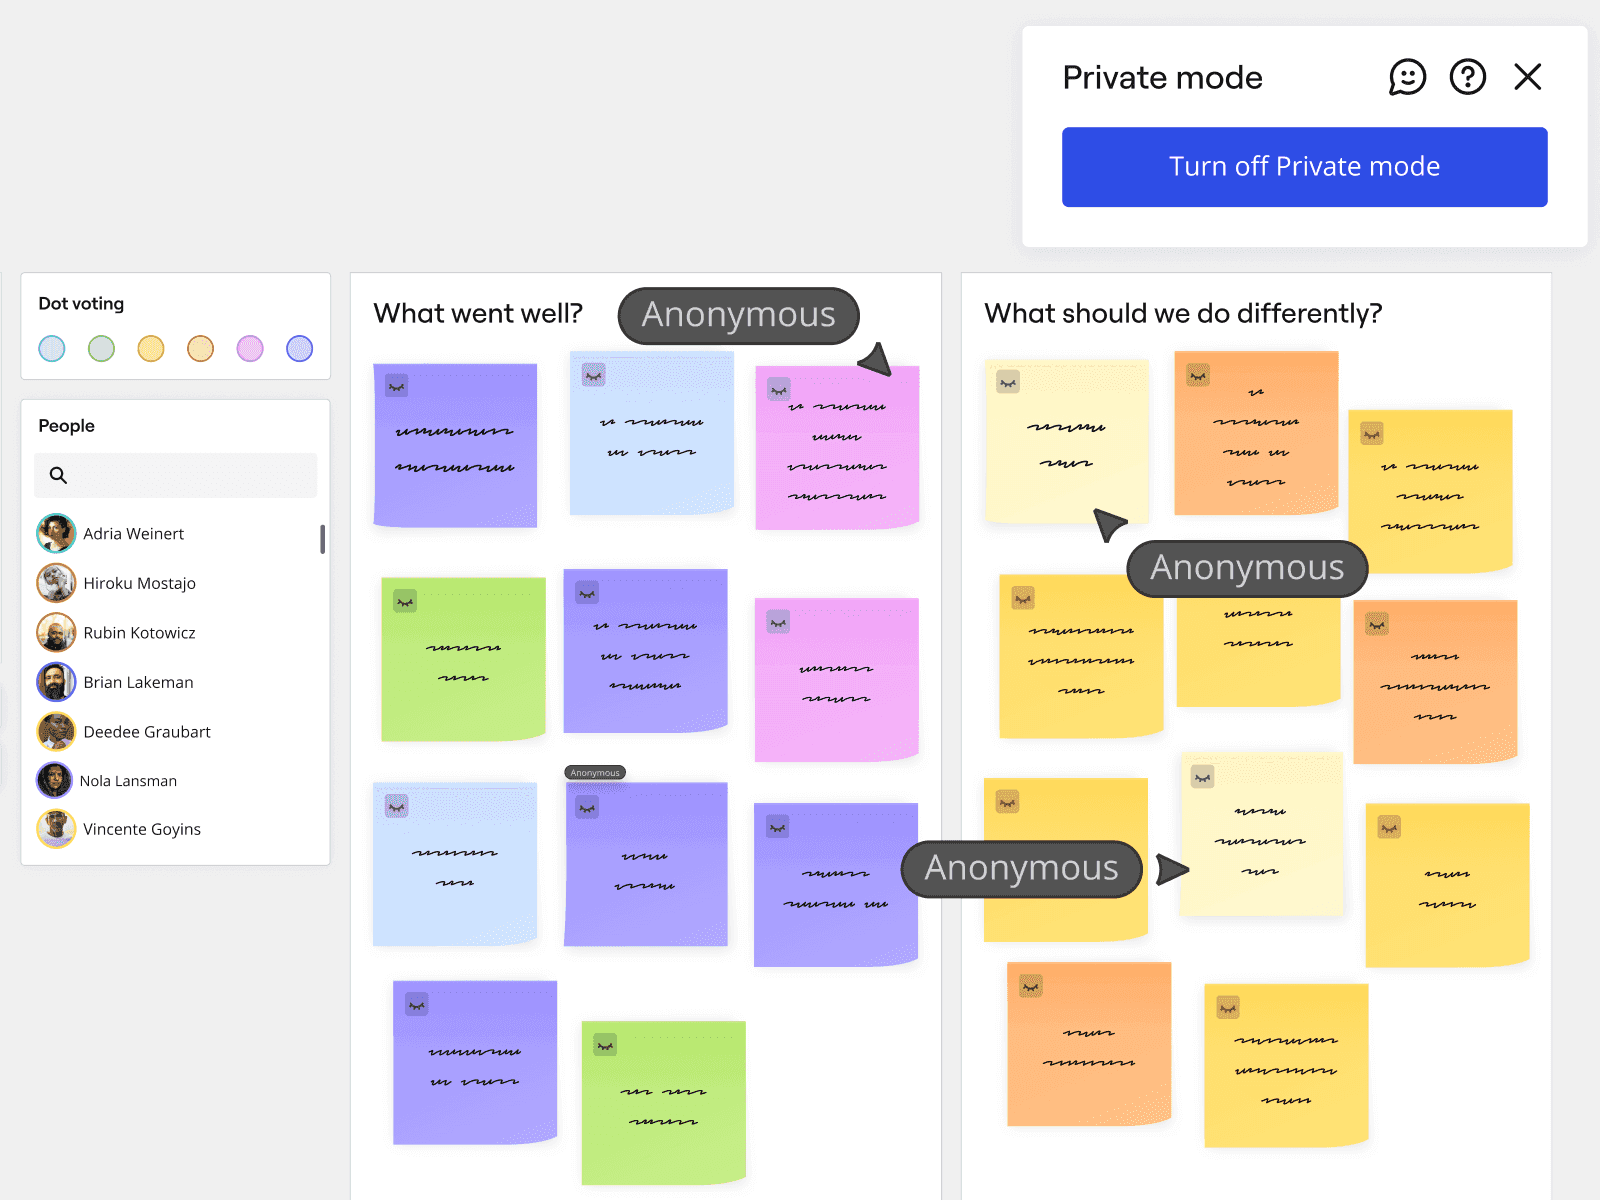Viewport: 1600px width, 1200px height.
Task: Click the hidden-eye icon on the green note below What went well
Action: coord(405,601)
